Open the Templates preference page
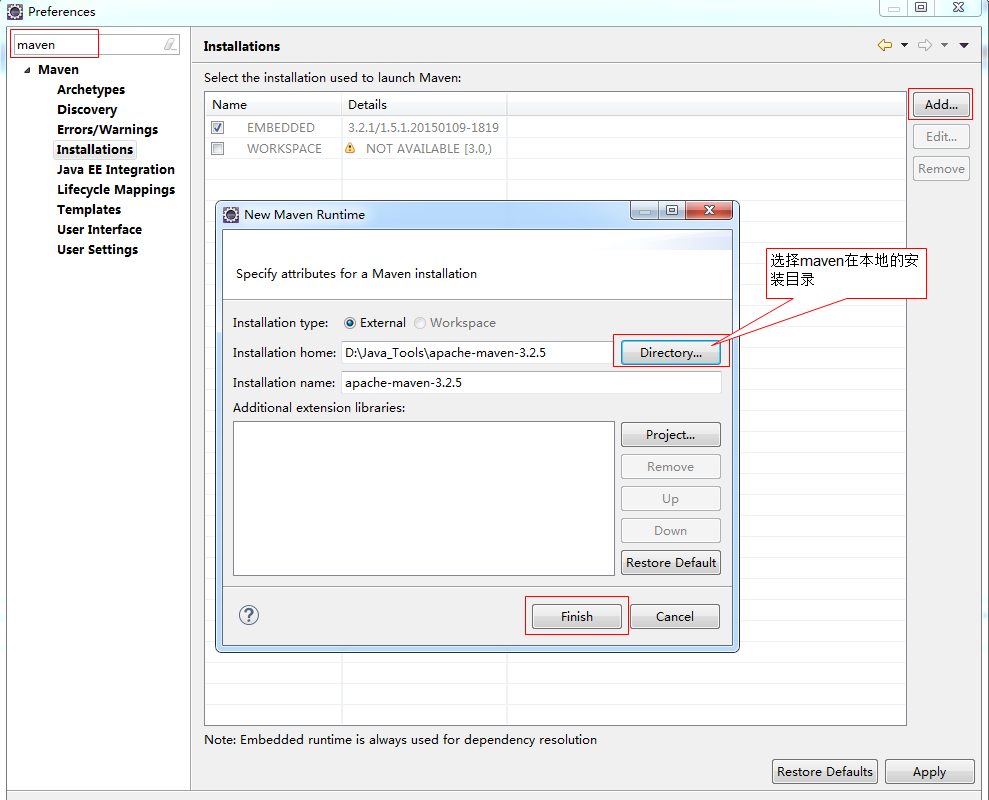The height and width of the screenshot is (800, 989). (89, 209)
